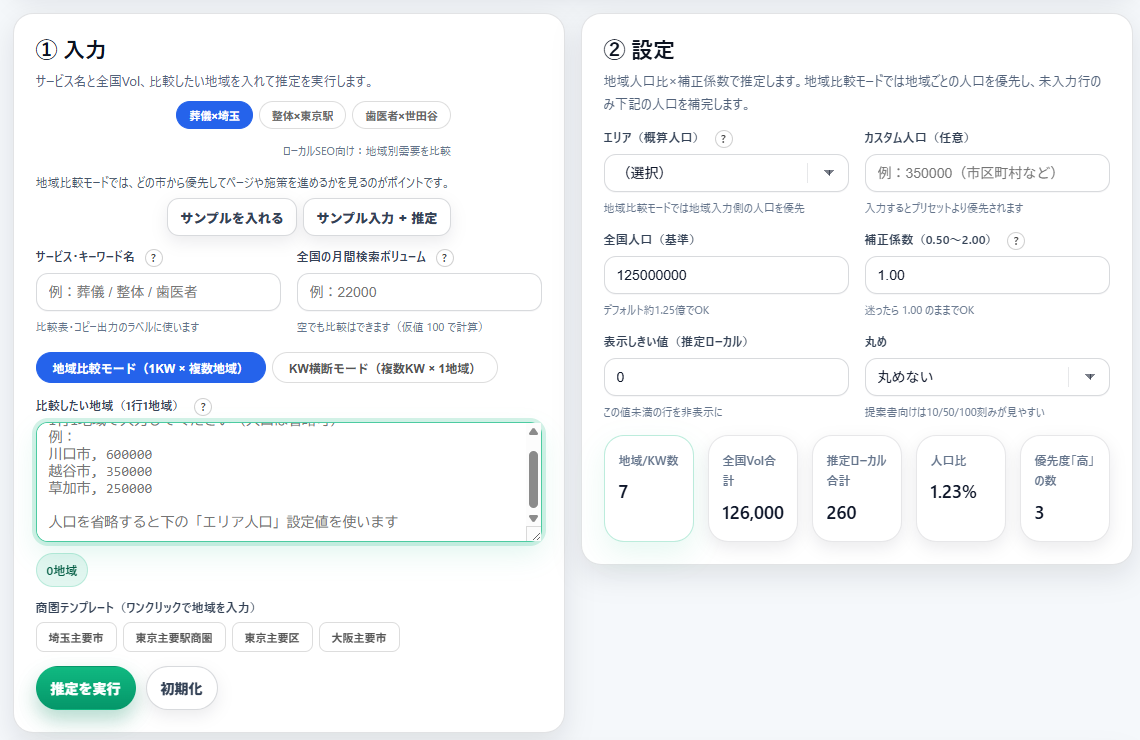Click the textarea resize handle corner
1140x740 pixels.
click(534, 534)
